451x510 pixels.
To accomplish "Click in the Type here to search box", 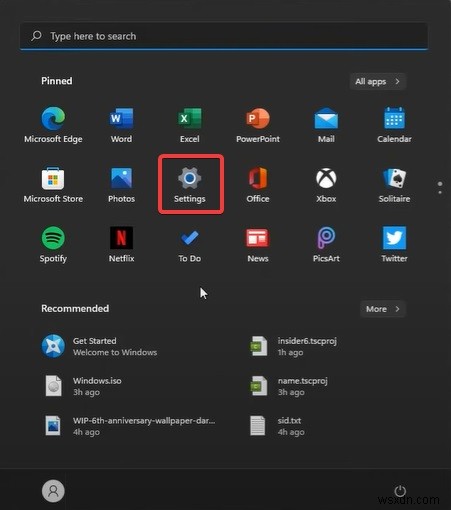I will click(x=224, y=36).
